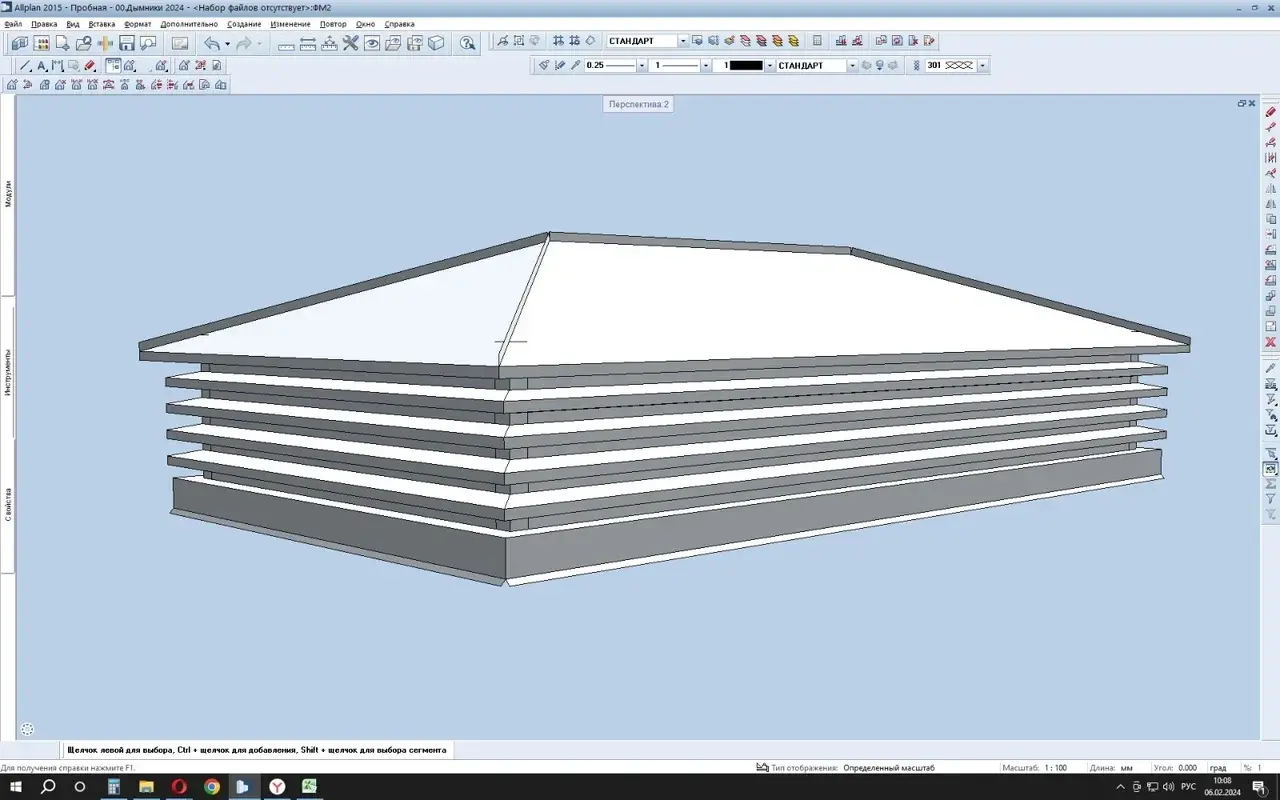This screenshot has height=800, width=1280.
Task: Click the red X delete icon in right toolbar
Action: pyautogui.click(x=1271, y=342)
